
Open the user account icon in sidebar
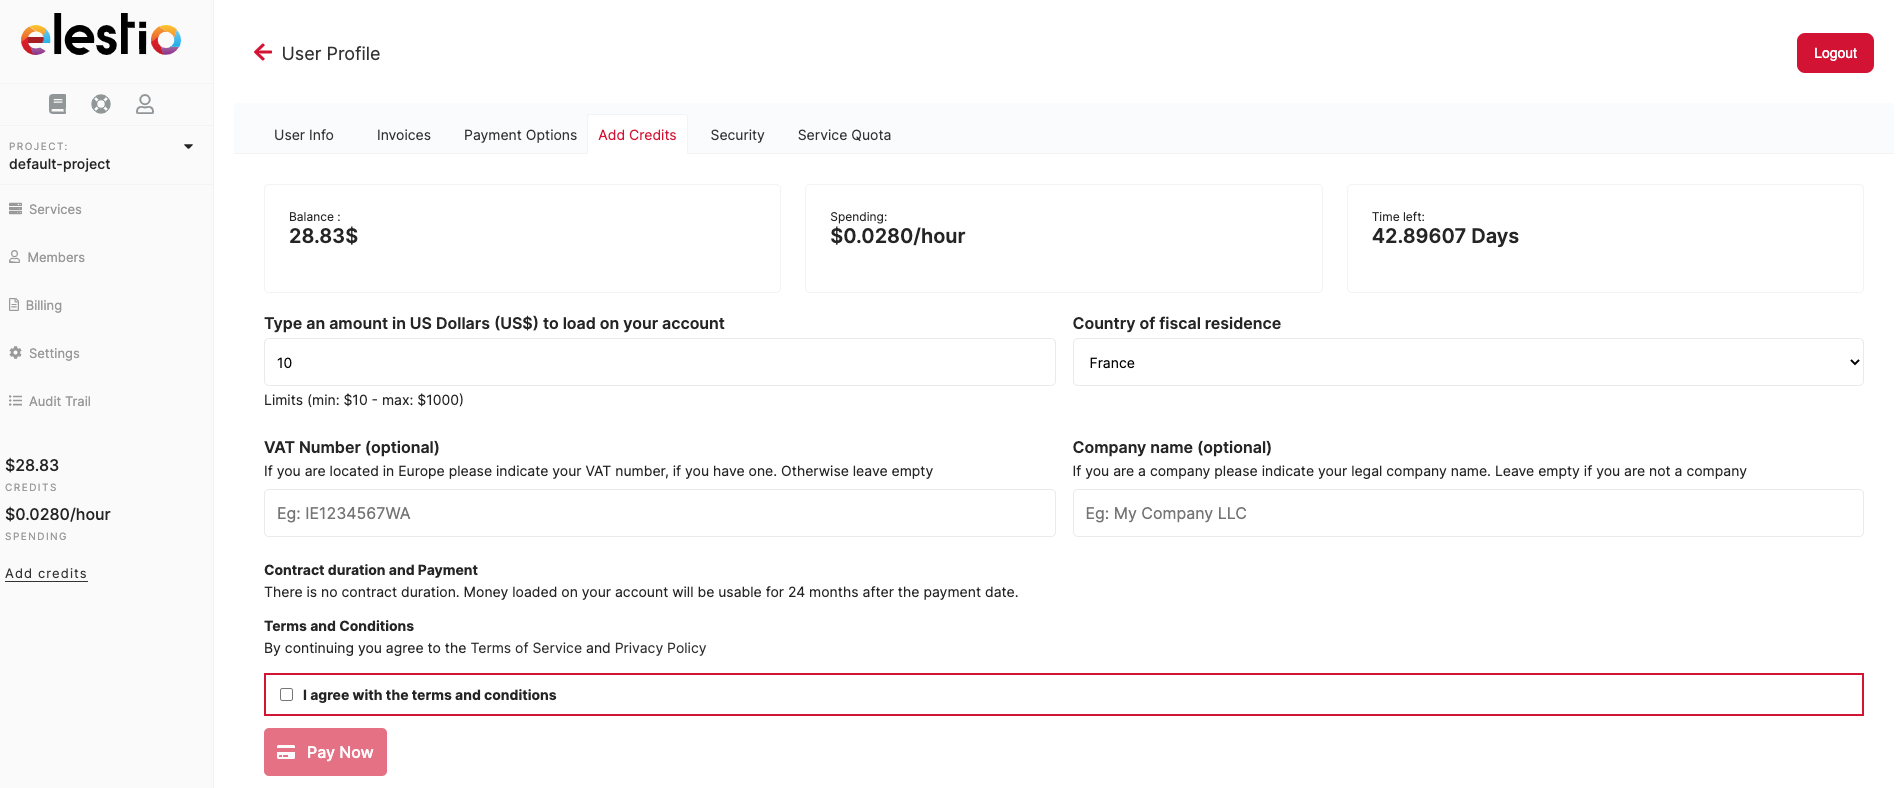coord(145,104)
